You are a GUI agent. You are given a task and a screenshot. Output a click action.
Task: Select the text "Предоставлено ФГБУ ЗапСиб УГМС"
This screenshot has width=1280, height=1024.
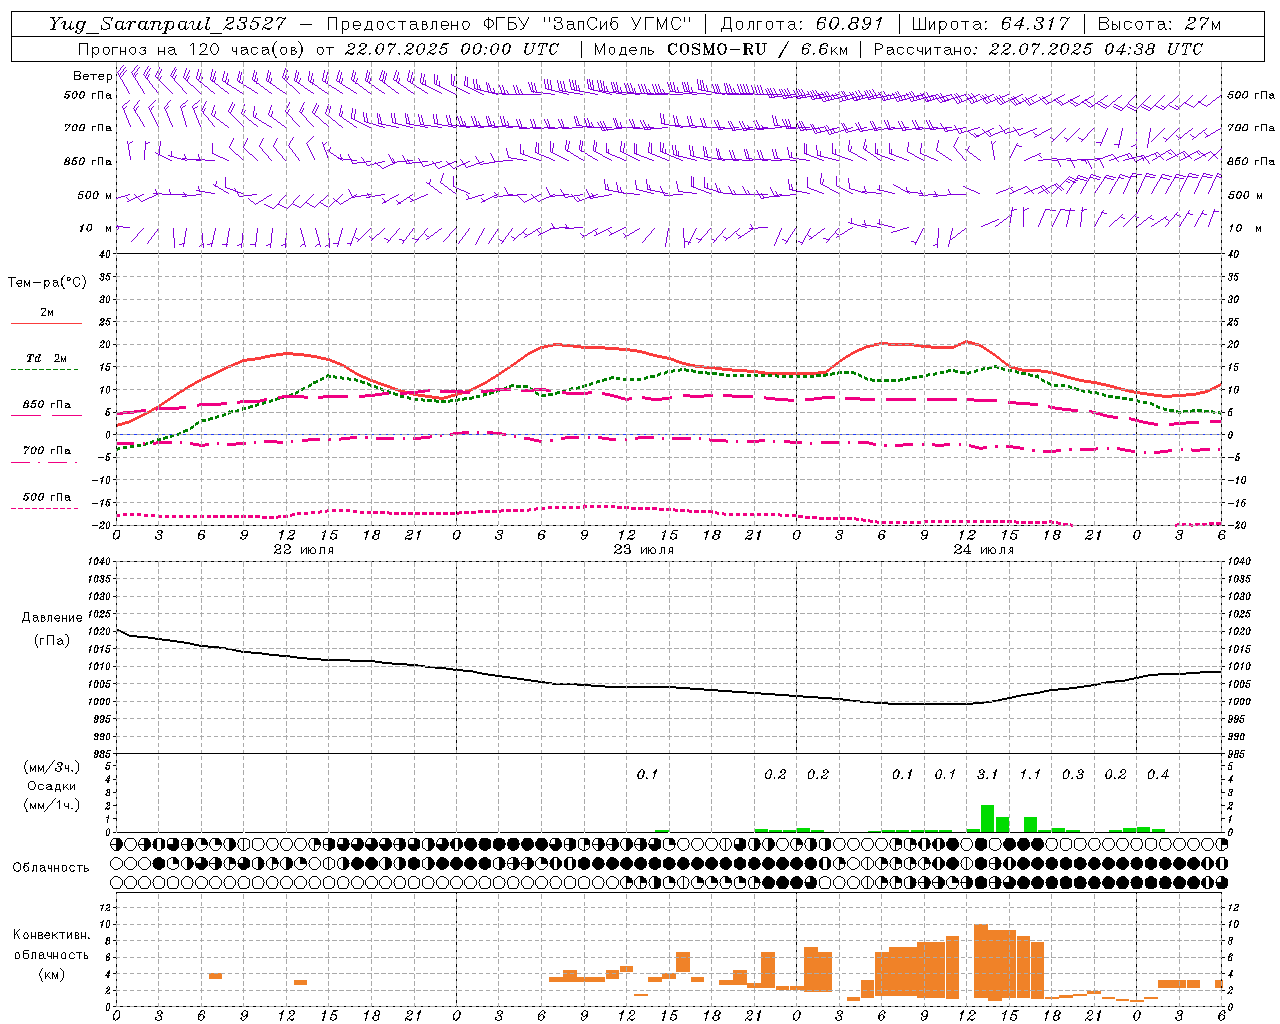click(510, 24)
